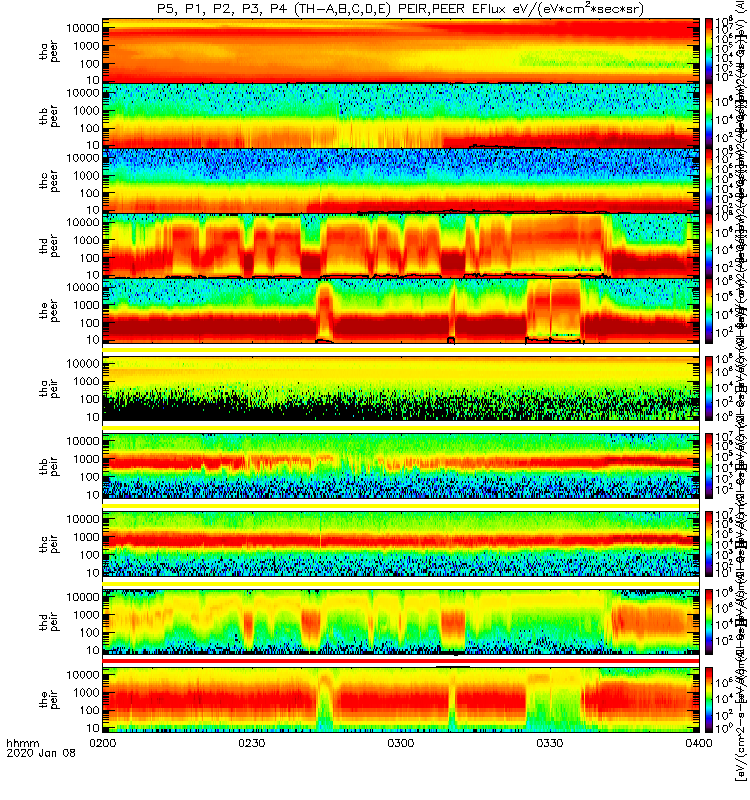Click the 2020 Jan 08 date label

(41, 753)
